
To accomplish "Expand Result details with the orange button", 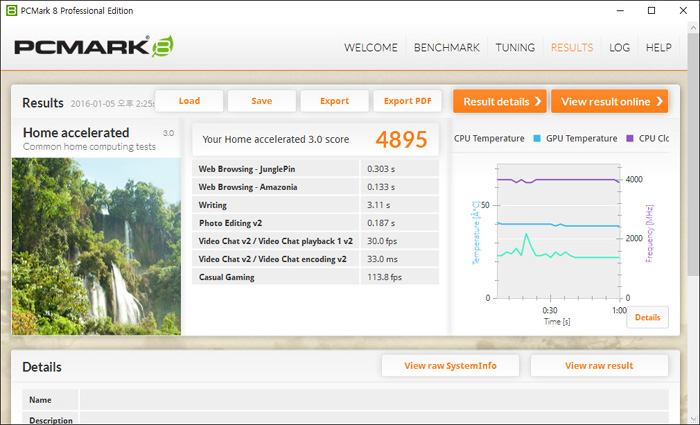I will 499,101.
